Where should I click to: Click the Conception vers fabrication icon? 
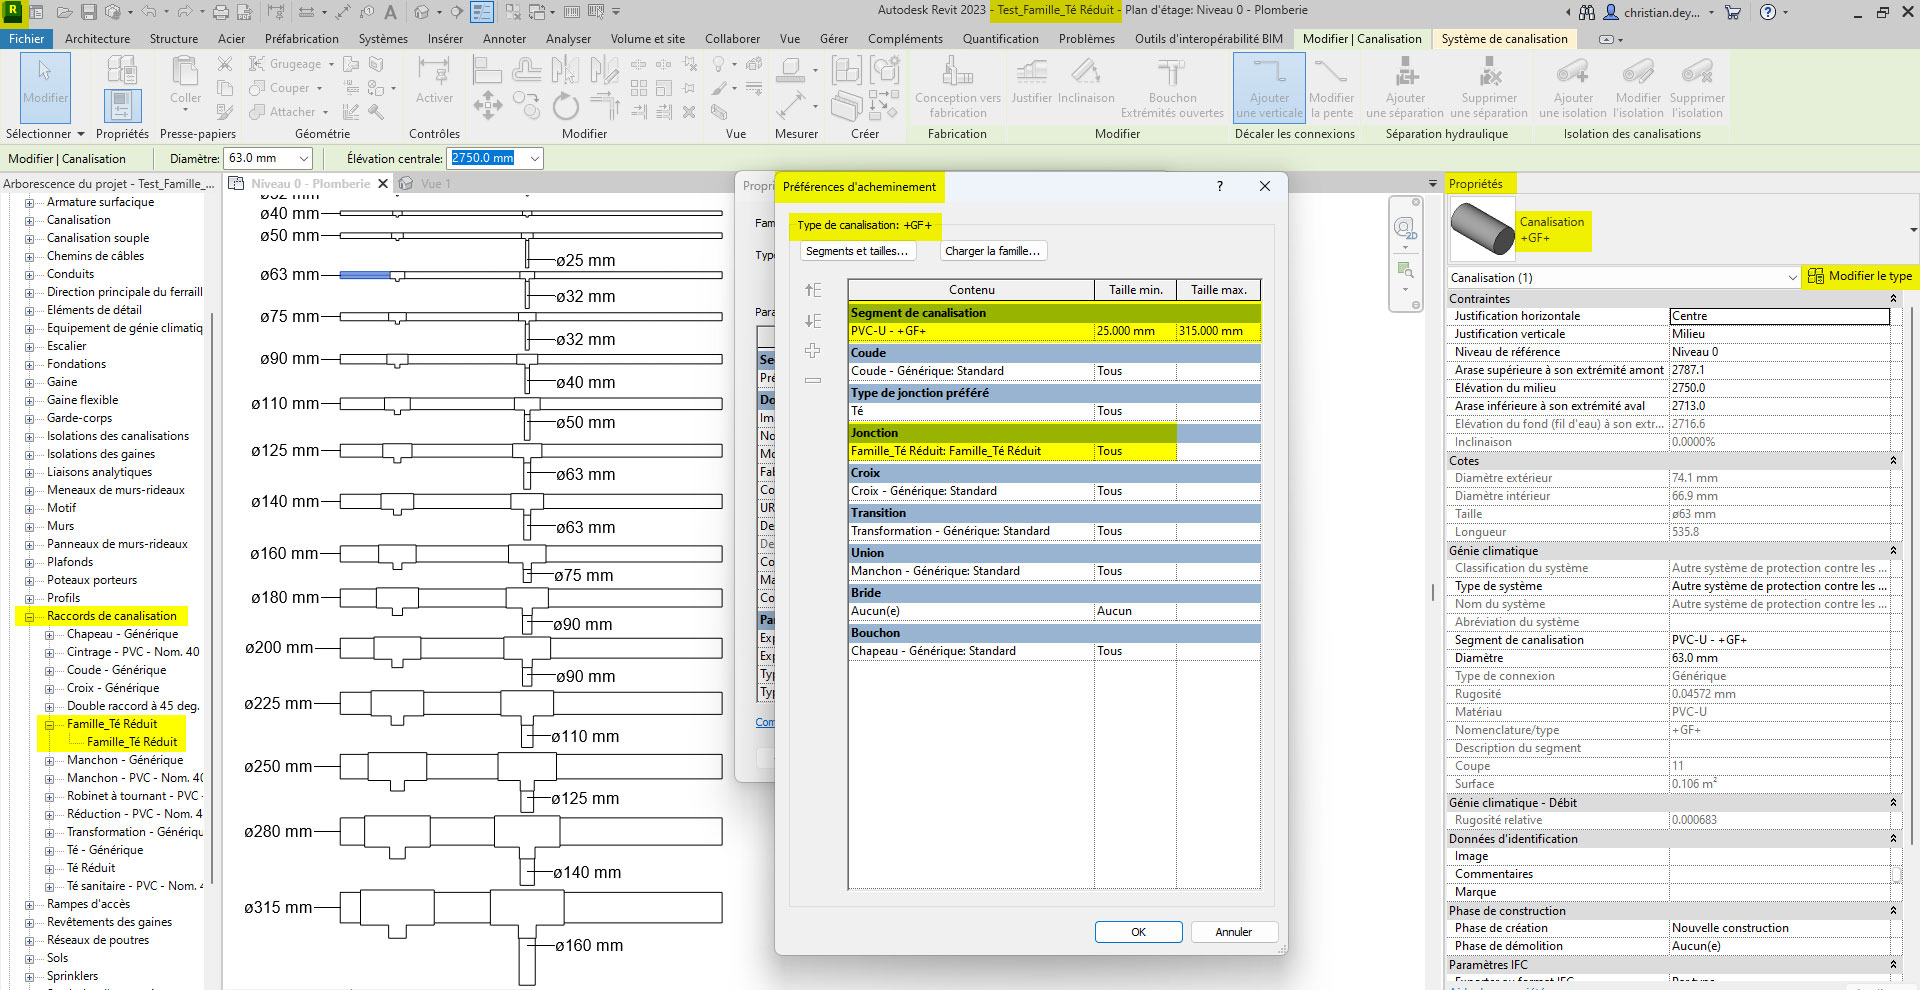click(957, 86)
